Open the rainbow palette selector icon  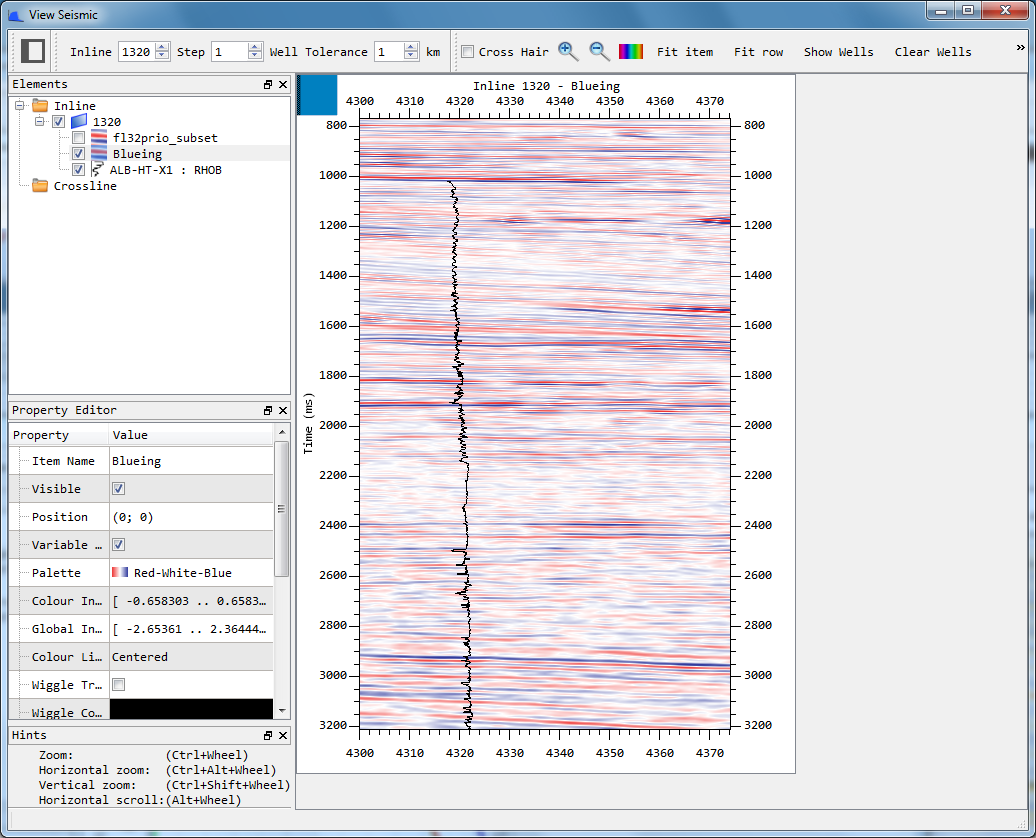631,50
